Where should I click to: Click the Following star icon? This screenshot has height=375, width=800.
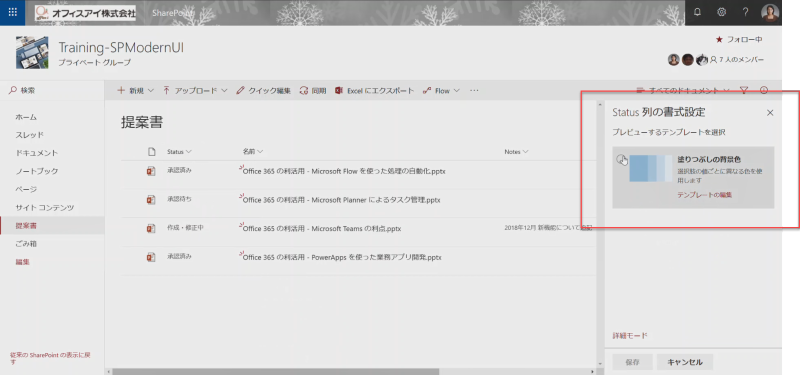click(x=719, y=39)
